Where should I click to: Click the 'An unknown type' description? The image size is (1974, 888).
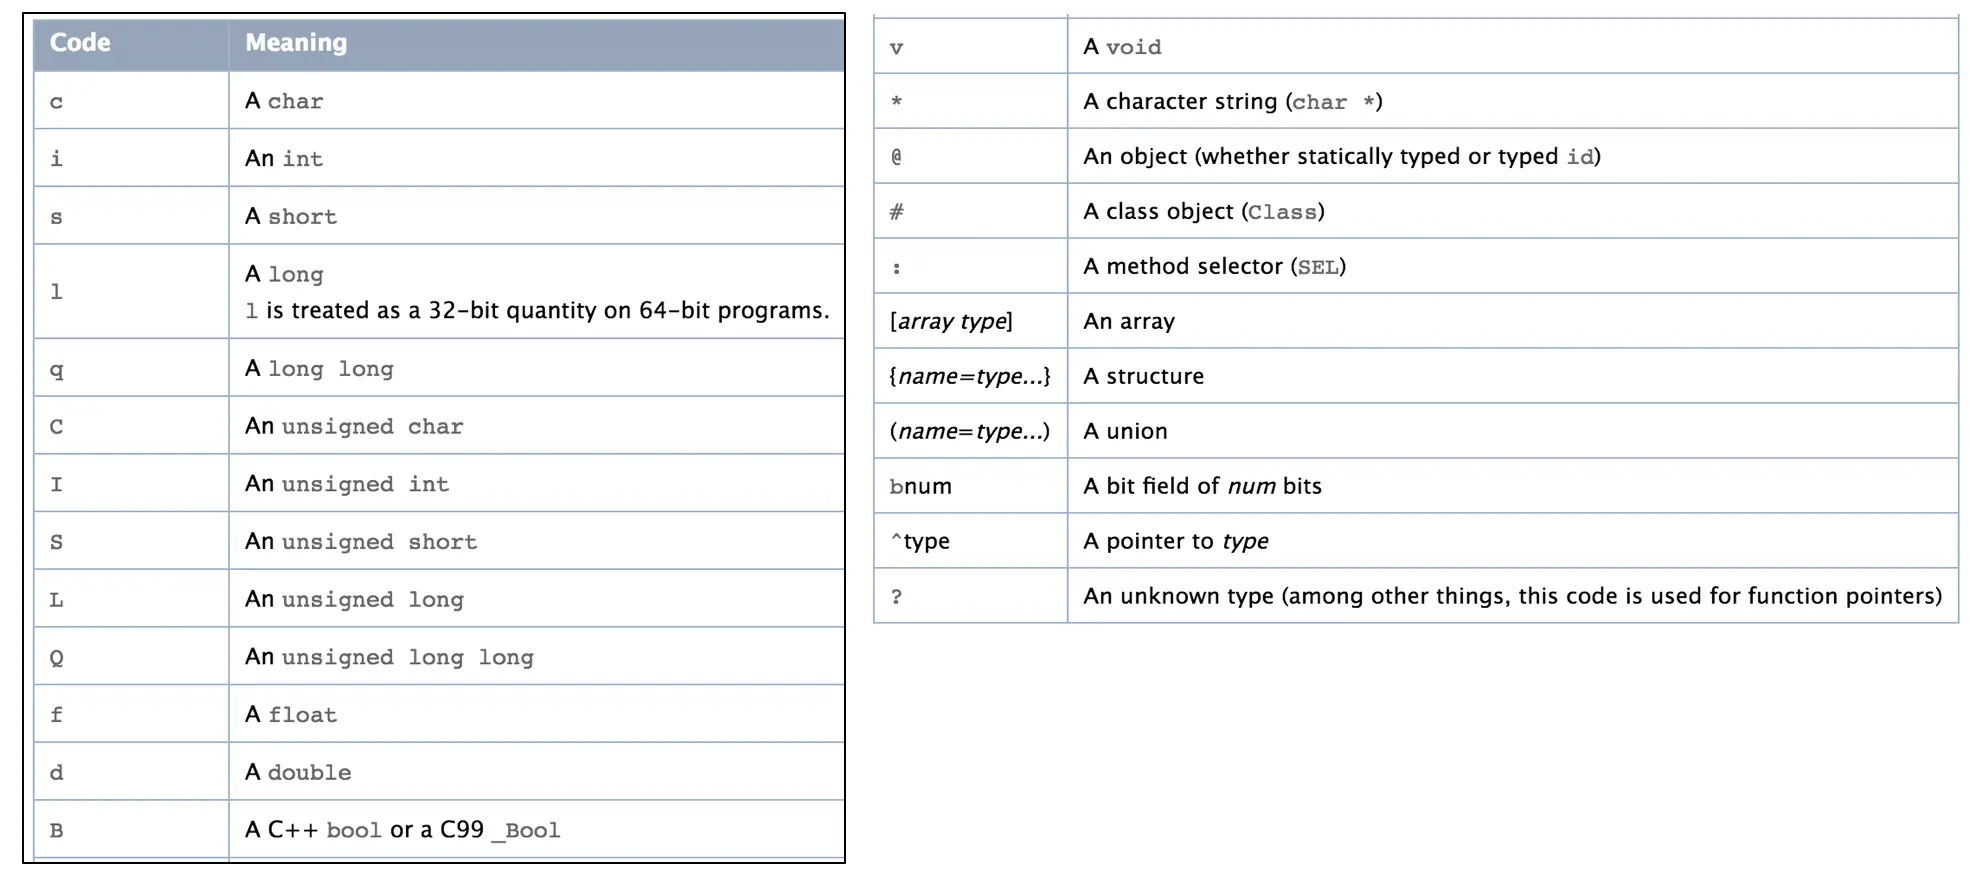[x=1512, y=596]
